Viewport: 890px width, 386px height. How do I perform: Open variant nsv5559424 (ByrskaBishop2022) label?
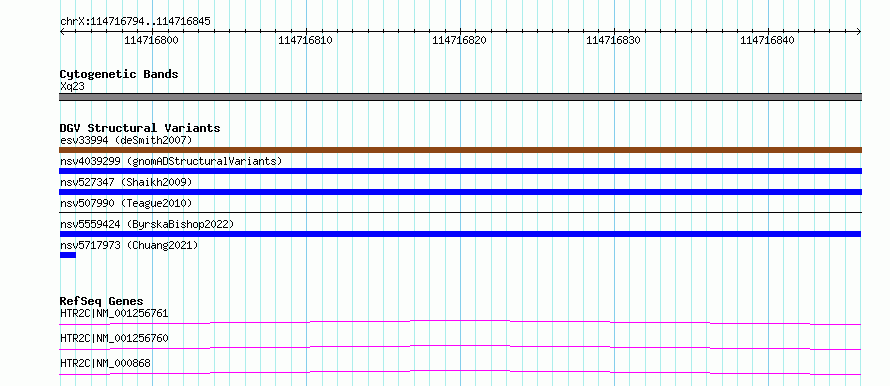click(147, 224)
